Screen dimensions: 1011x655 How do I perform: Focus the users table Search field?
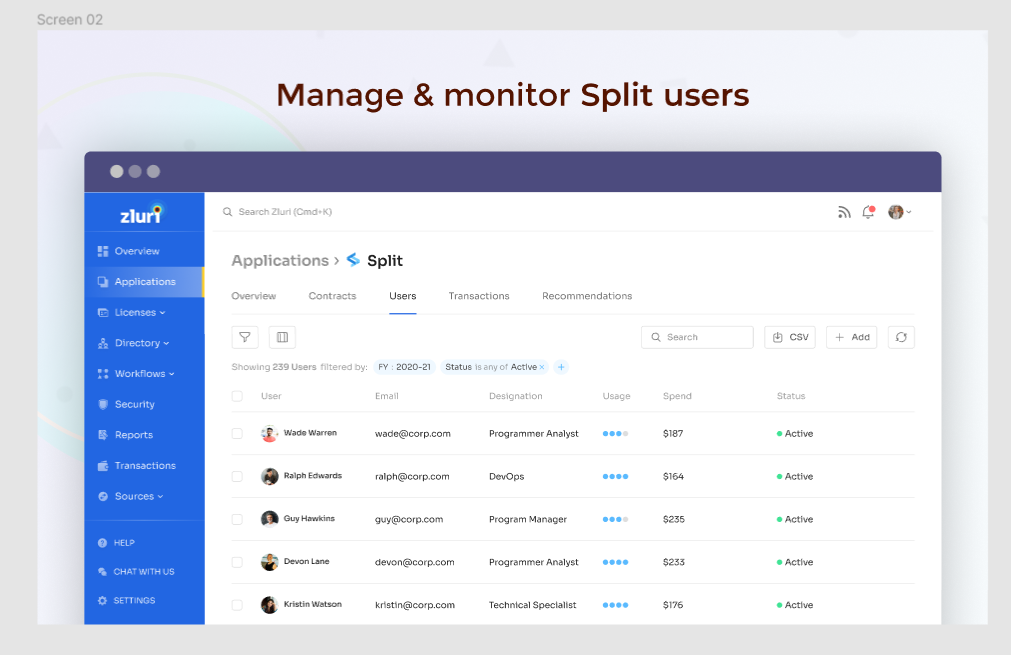pyautogui.click(x=698, y=337)
